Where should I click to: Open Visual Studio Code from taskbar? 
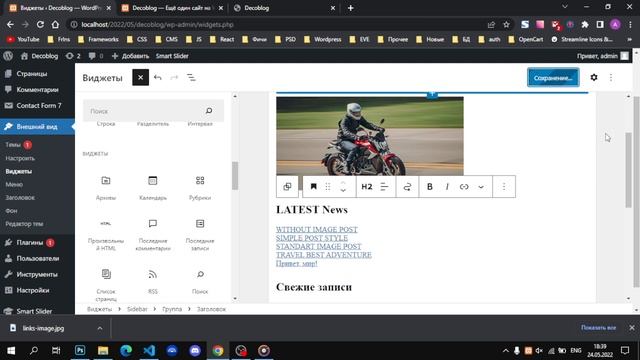coord(149,351)
